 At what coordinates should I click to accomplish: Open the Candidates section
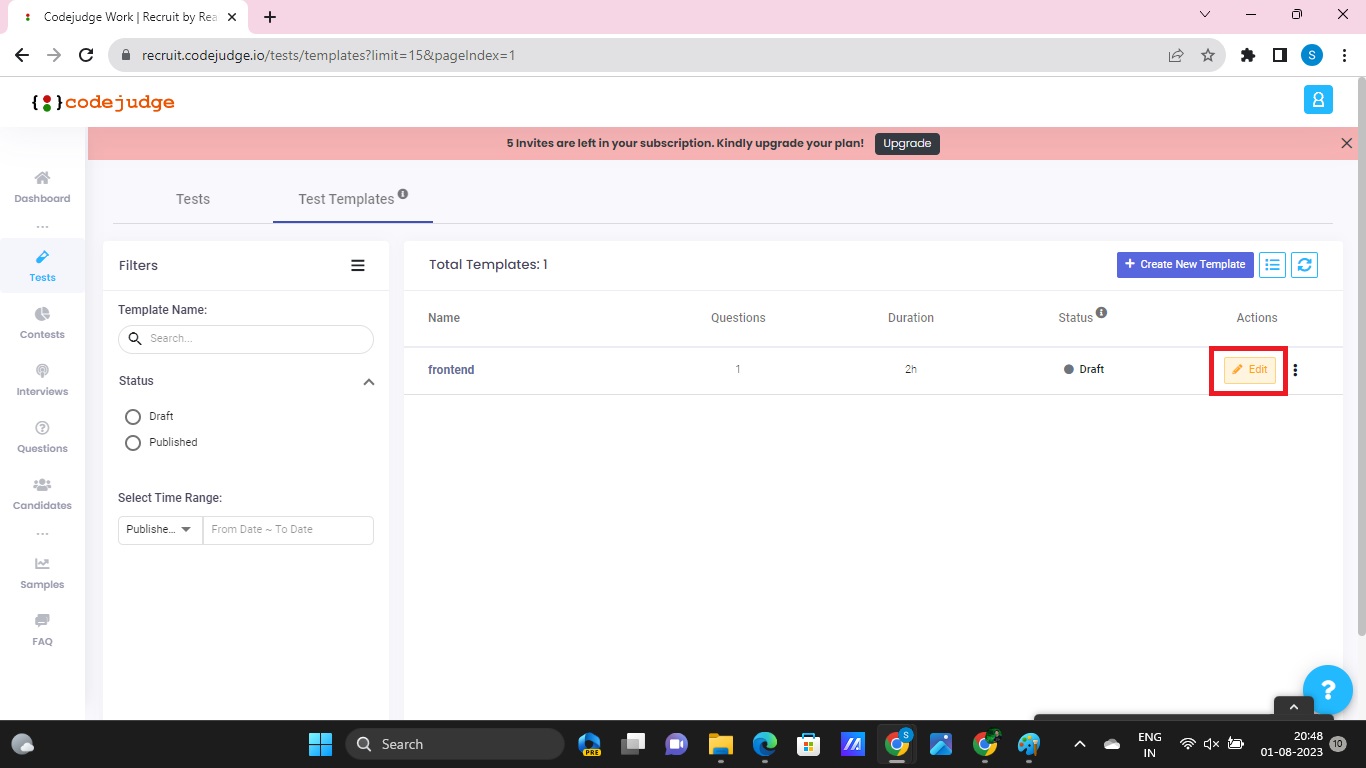pyautogui.click(x=42, y=494)
